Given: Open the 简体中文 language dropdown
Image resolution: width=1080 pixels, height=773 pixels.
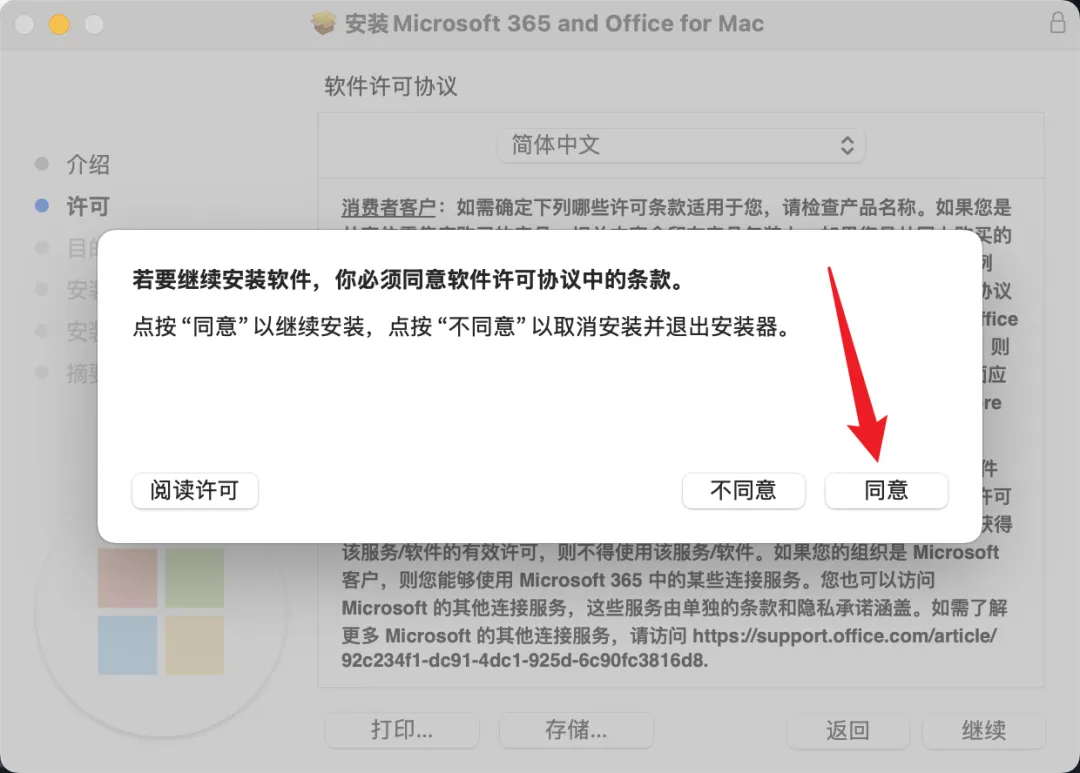Looking at the screenshot, I should [x=681, y=145].
